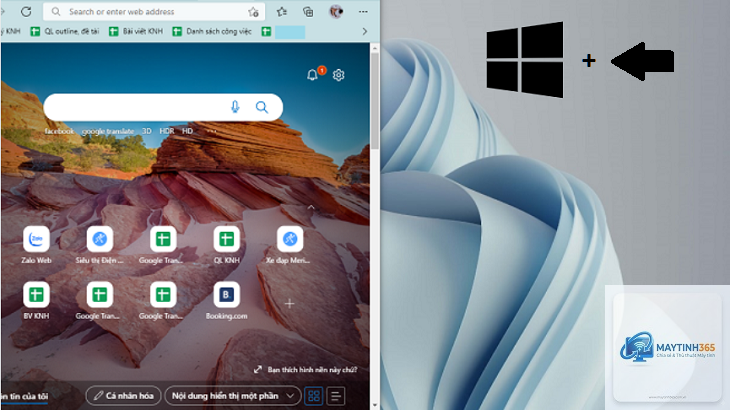Start voice search with the microphone icon
Screen dimensions: 730x410
(235, 107)
